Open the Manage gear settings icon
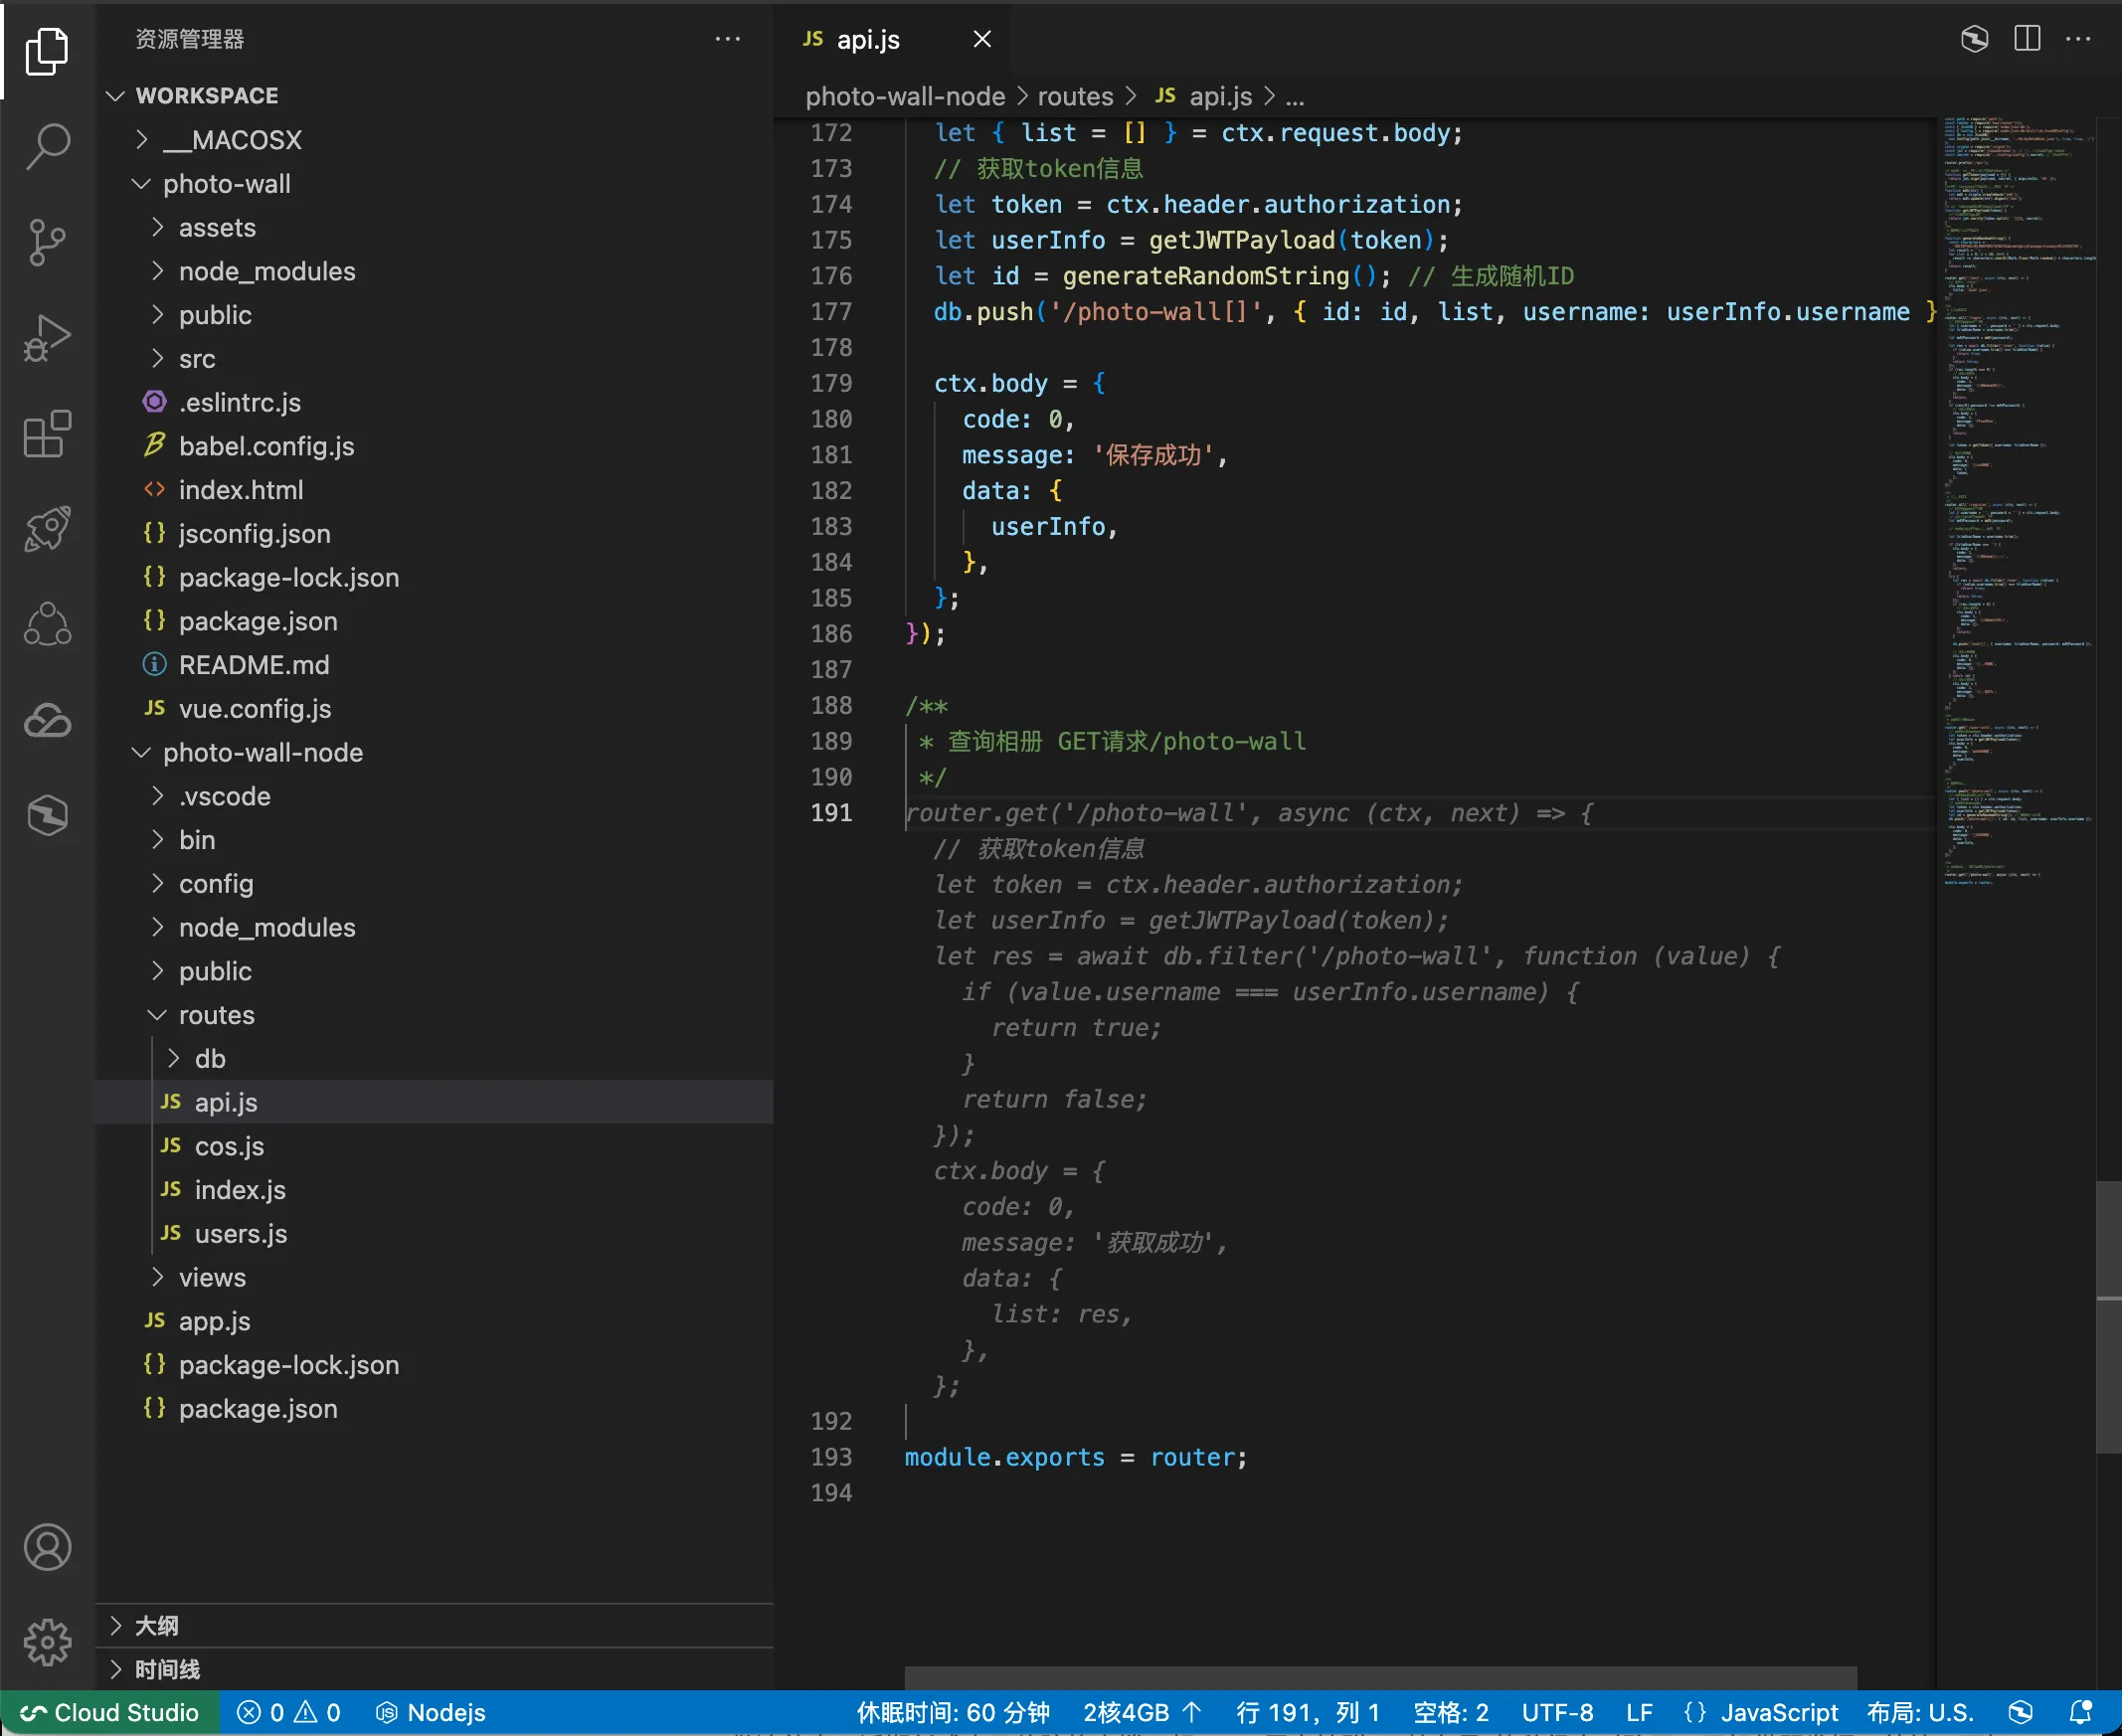 [x=47, y=1642]
